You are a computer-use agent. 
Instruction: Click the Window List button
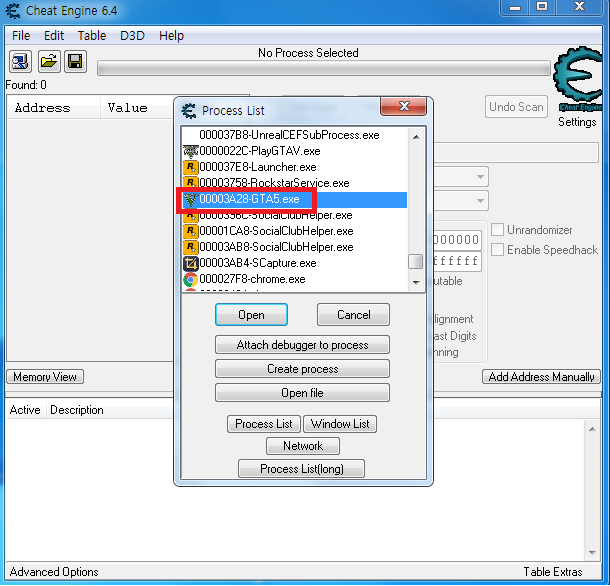[x=340, y=424]
